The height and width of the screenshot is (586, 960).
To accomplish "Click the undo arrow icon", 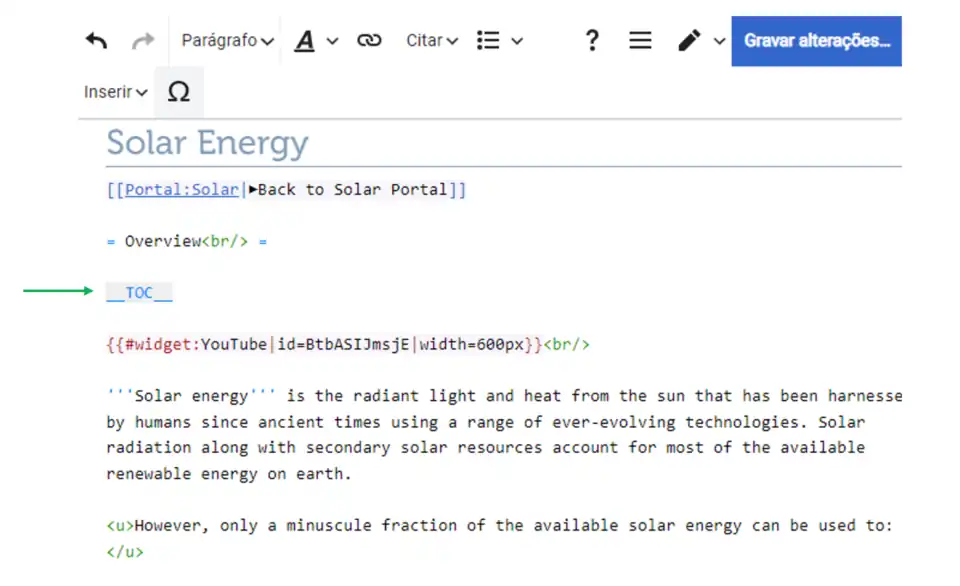I will point(96,41).
